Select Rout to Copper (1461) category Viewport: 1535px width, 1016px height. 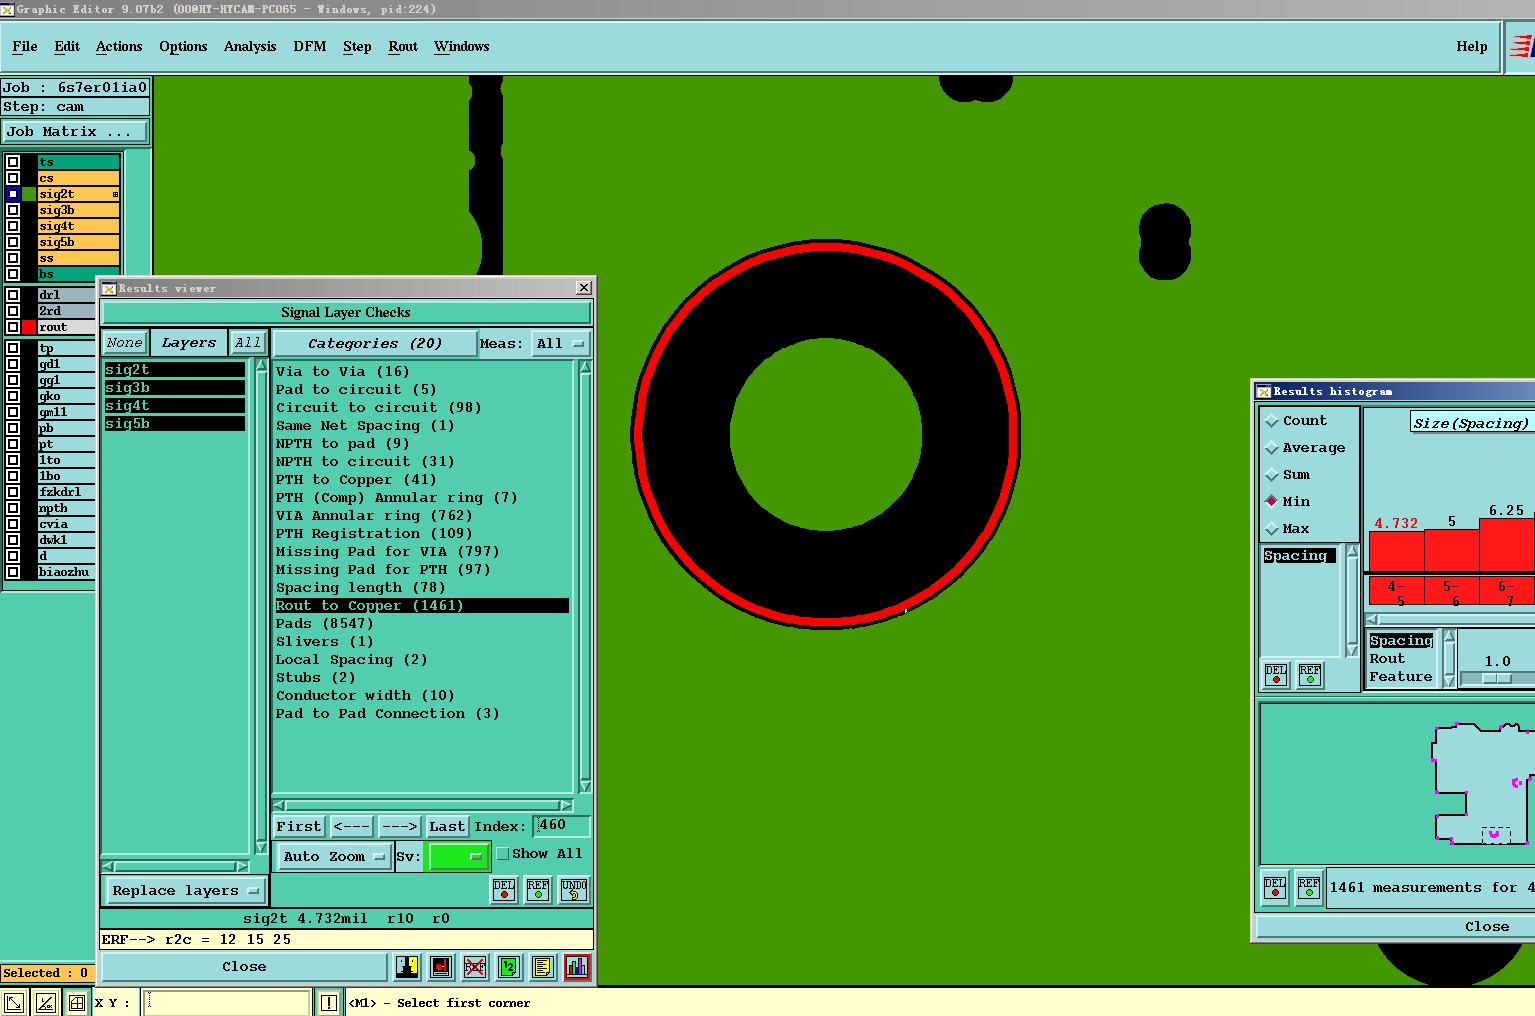(x=422, y=606)
